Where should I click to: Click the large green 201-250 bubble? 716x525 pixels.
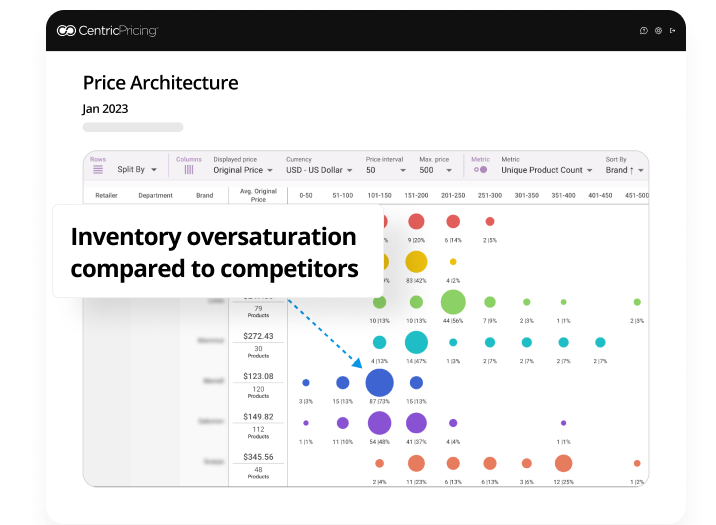point(453,301)
